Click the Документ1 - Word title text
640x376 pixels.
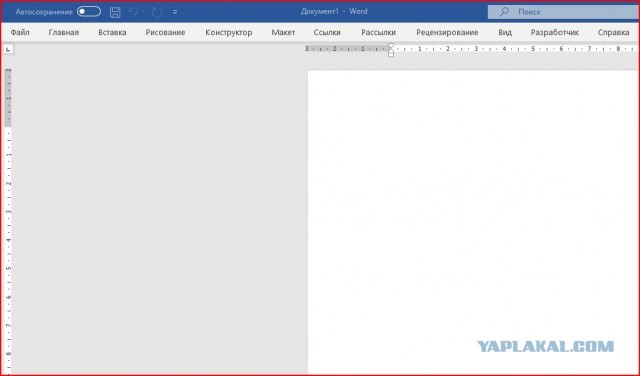[x=334, y=11]
